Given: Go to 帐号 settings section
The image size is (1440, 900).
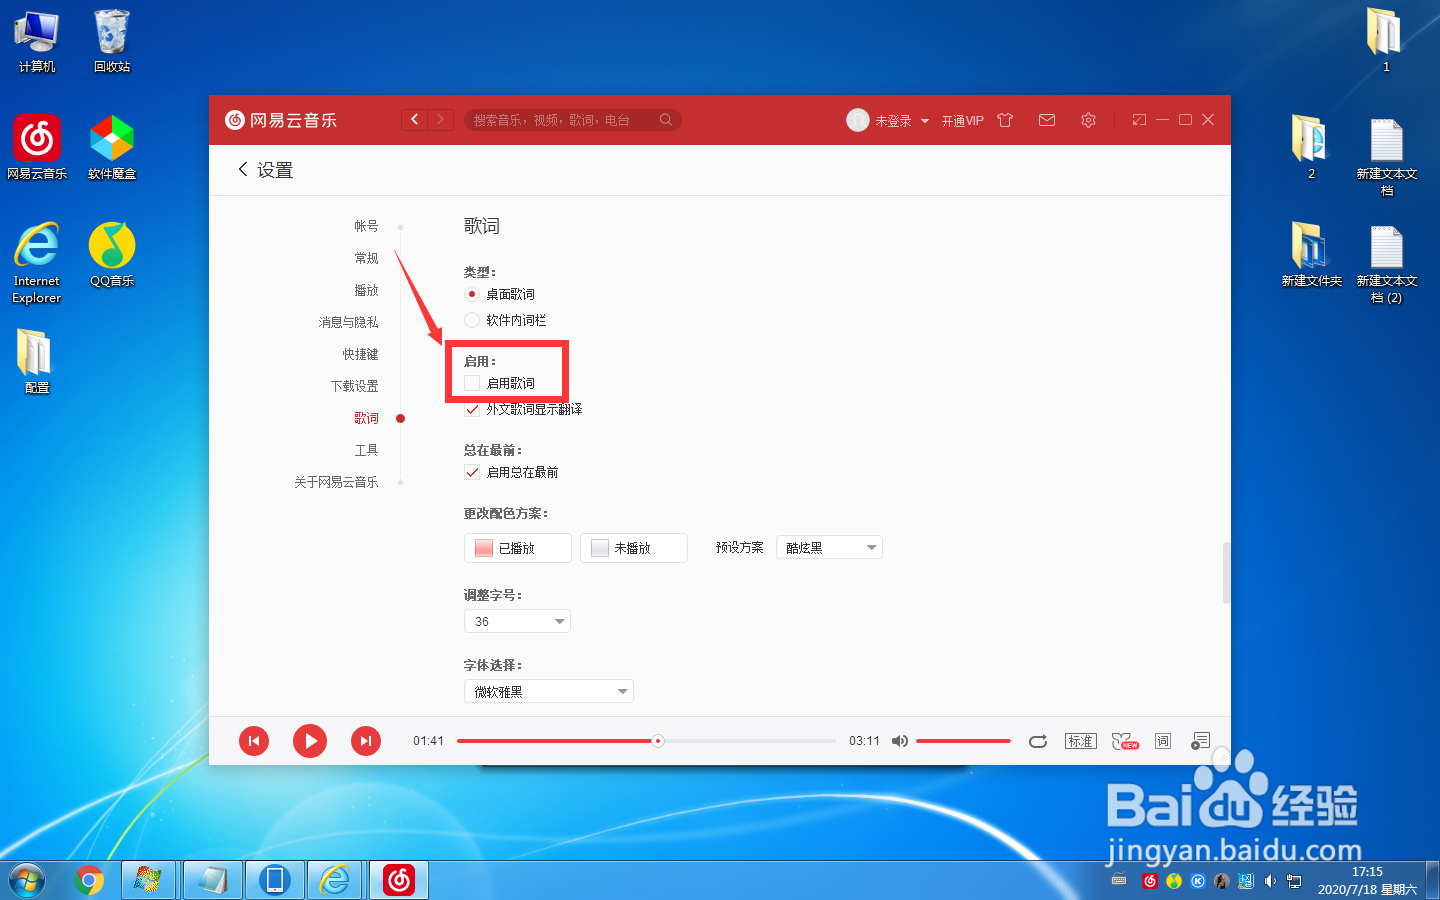Looking at the screenshot, I should click(366, 226).
